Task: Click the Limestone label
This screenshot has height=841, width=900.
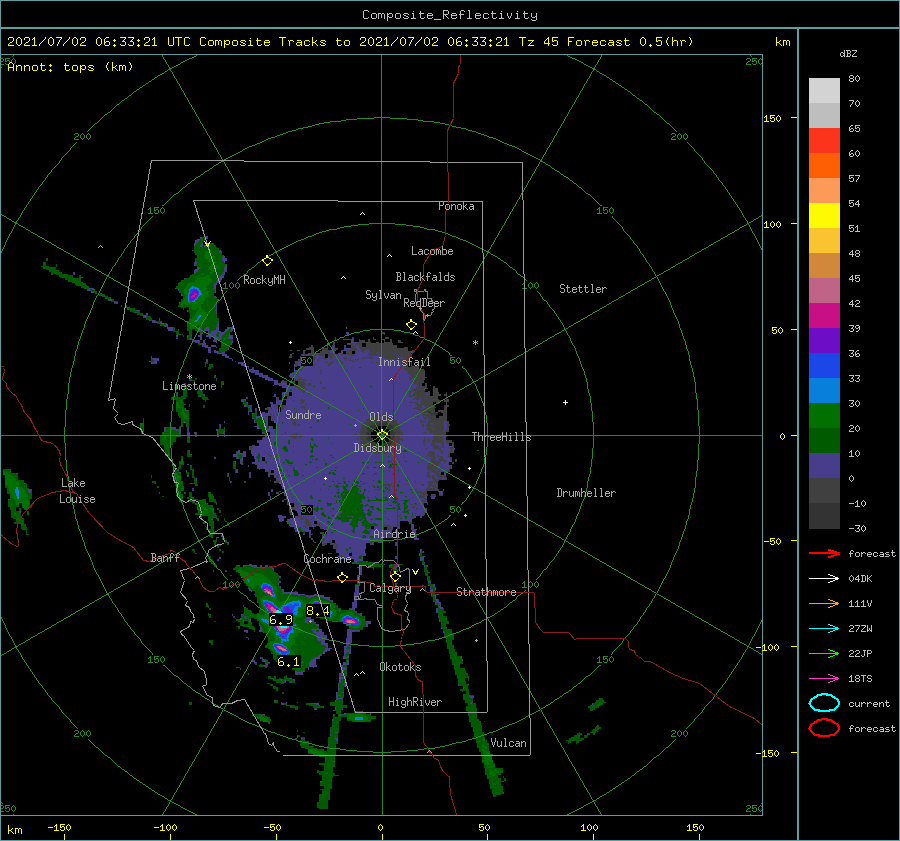Action: [x=189, y=386]
